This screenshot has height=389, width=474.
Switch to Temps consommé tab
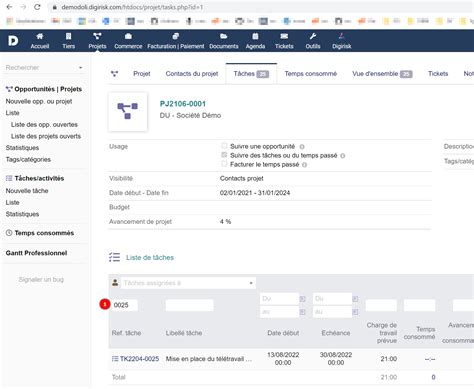pyautogui.click(x=311, y=74)
